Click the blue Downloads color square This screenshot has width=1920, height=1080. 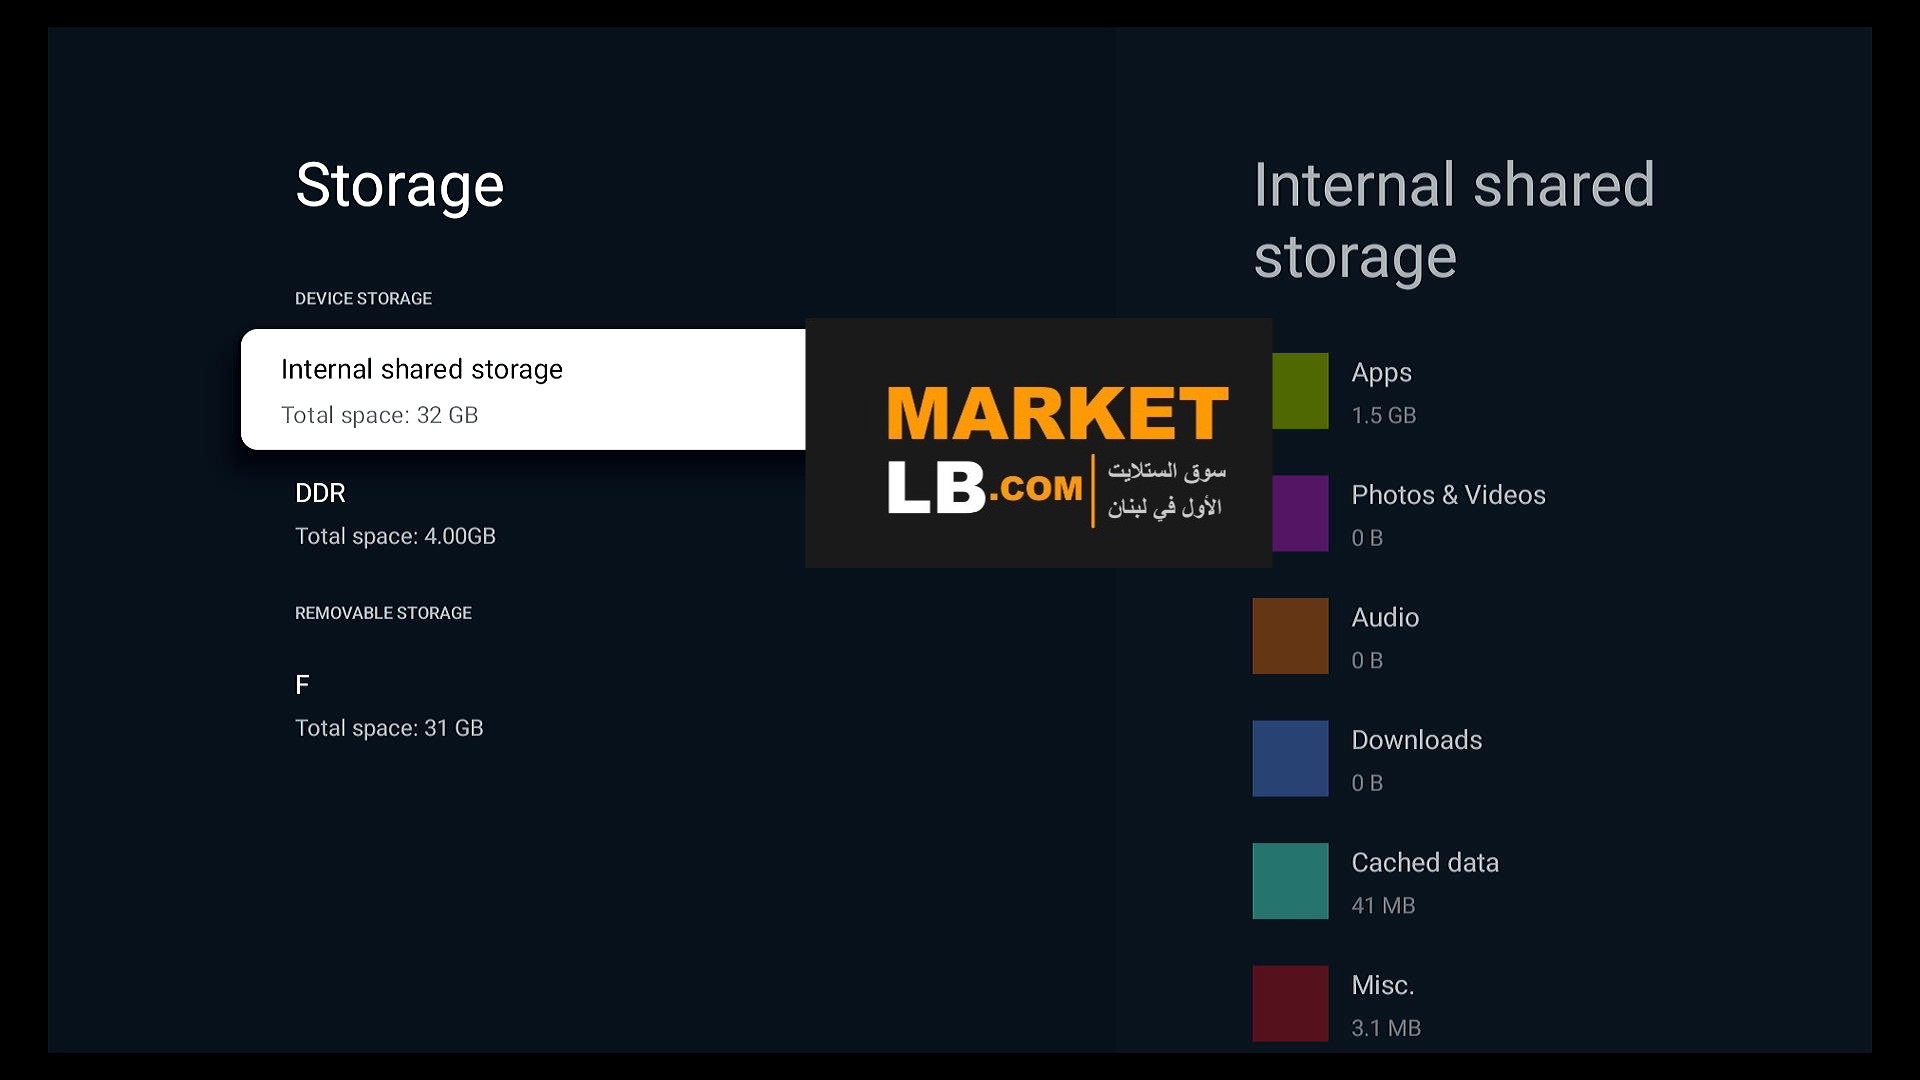click(x=1290, y=759)
